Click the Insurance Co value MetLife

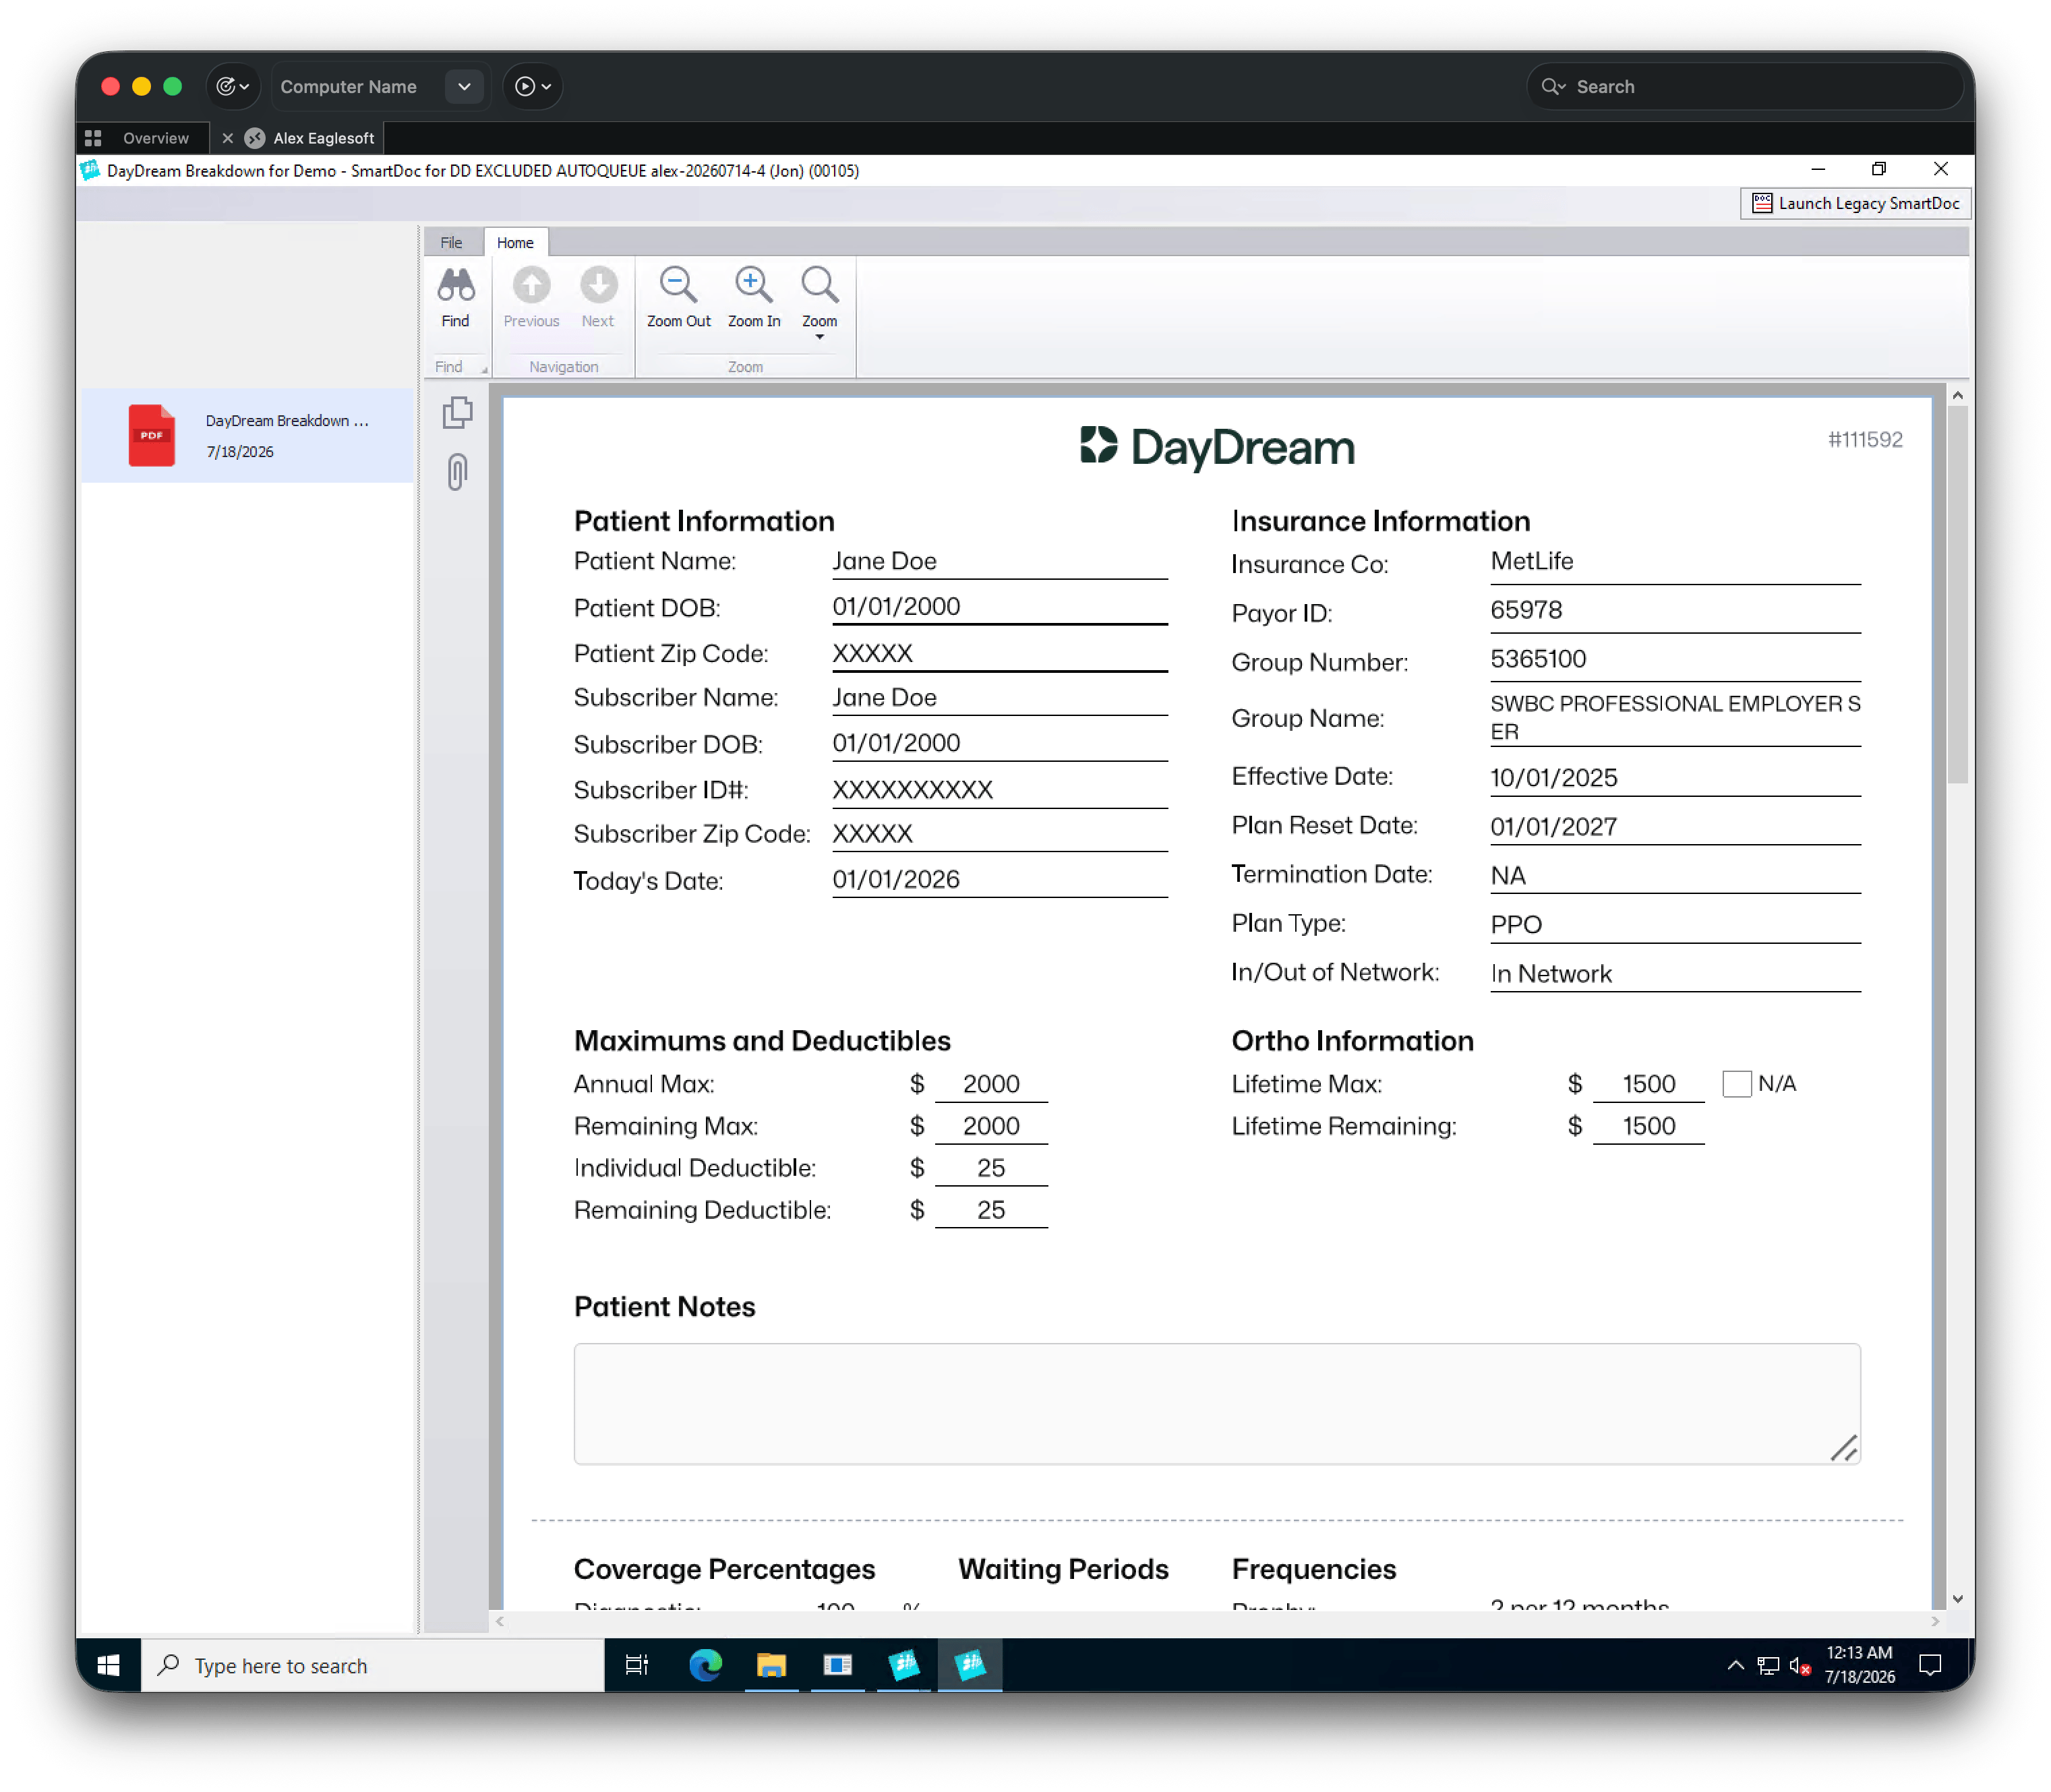tap(1532, 562)
